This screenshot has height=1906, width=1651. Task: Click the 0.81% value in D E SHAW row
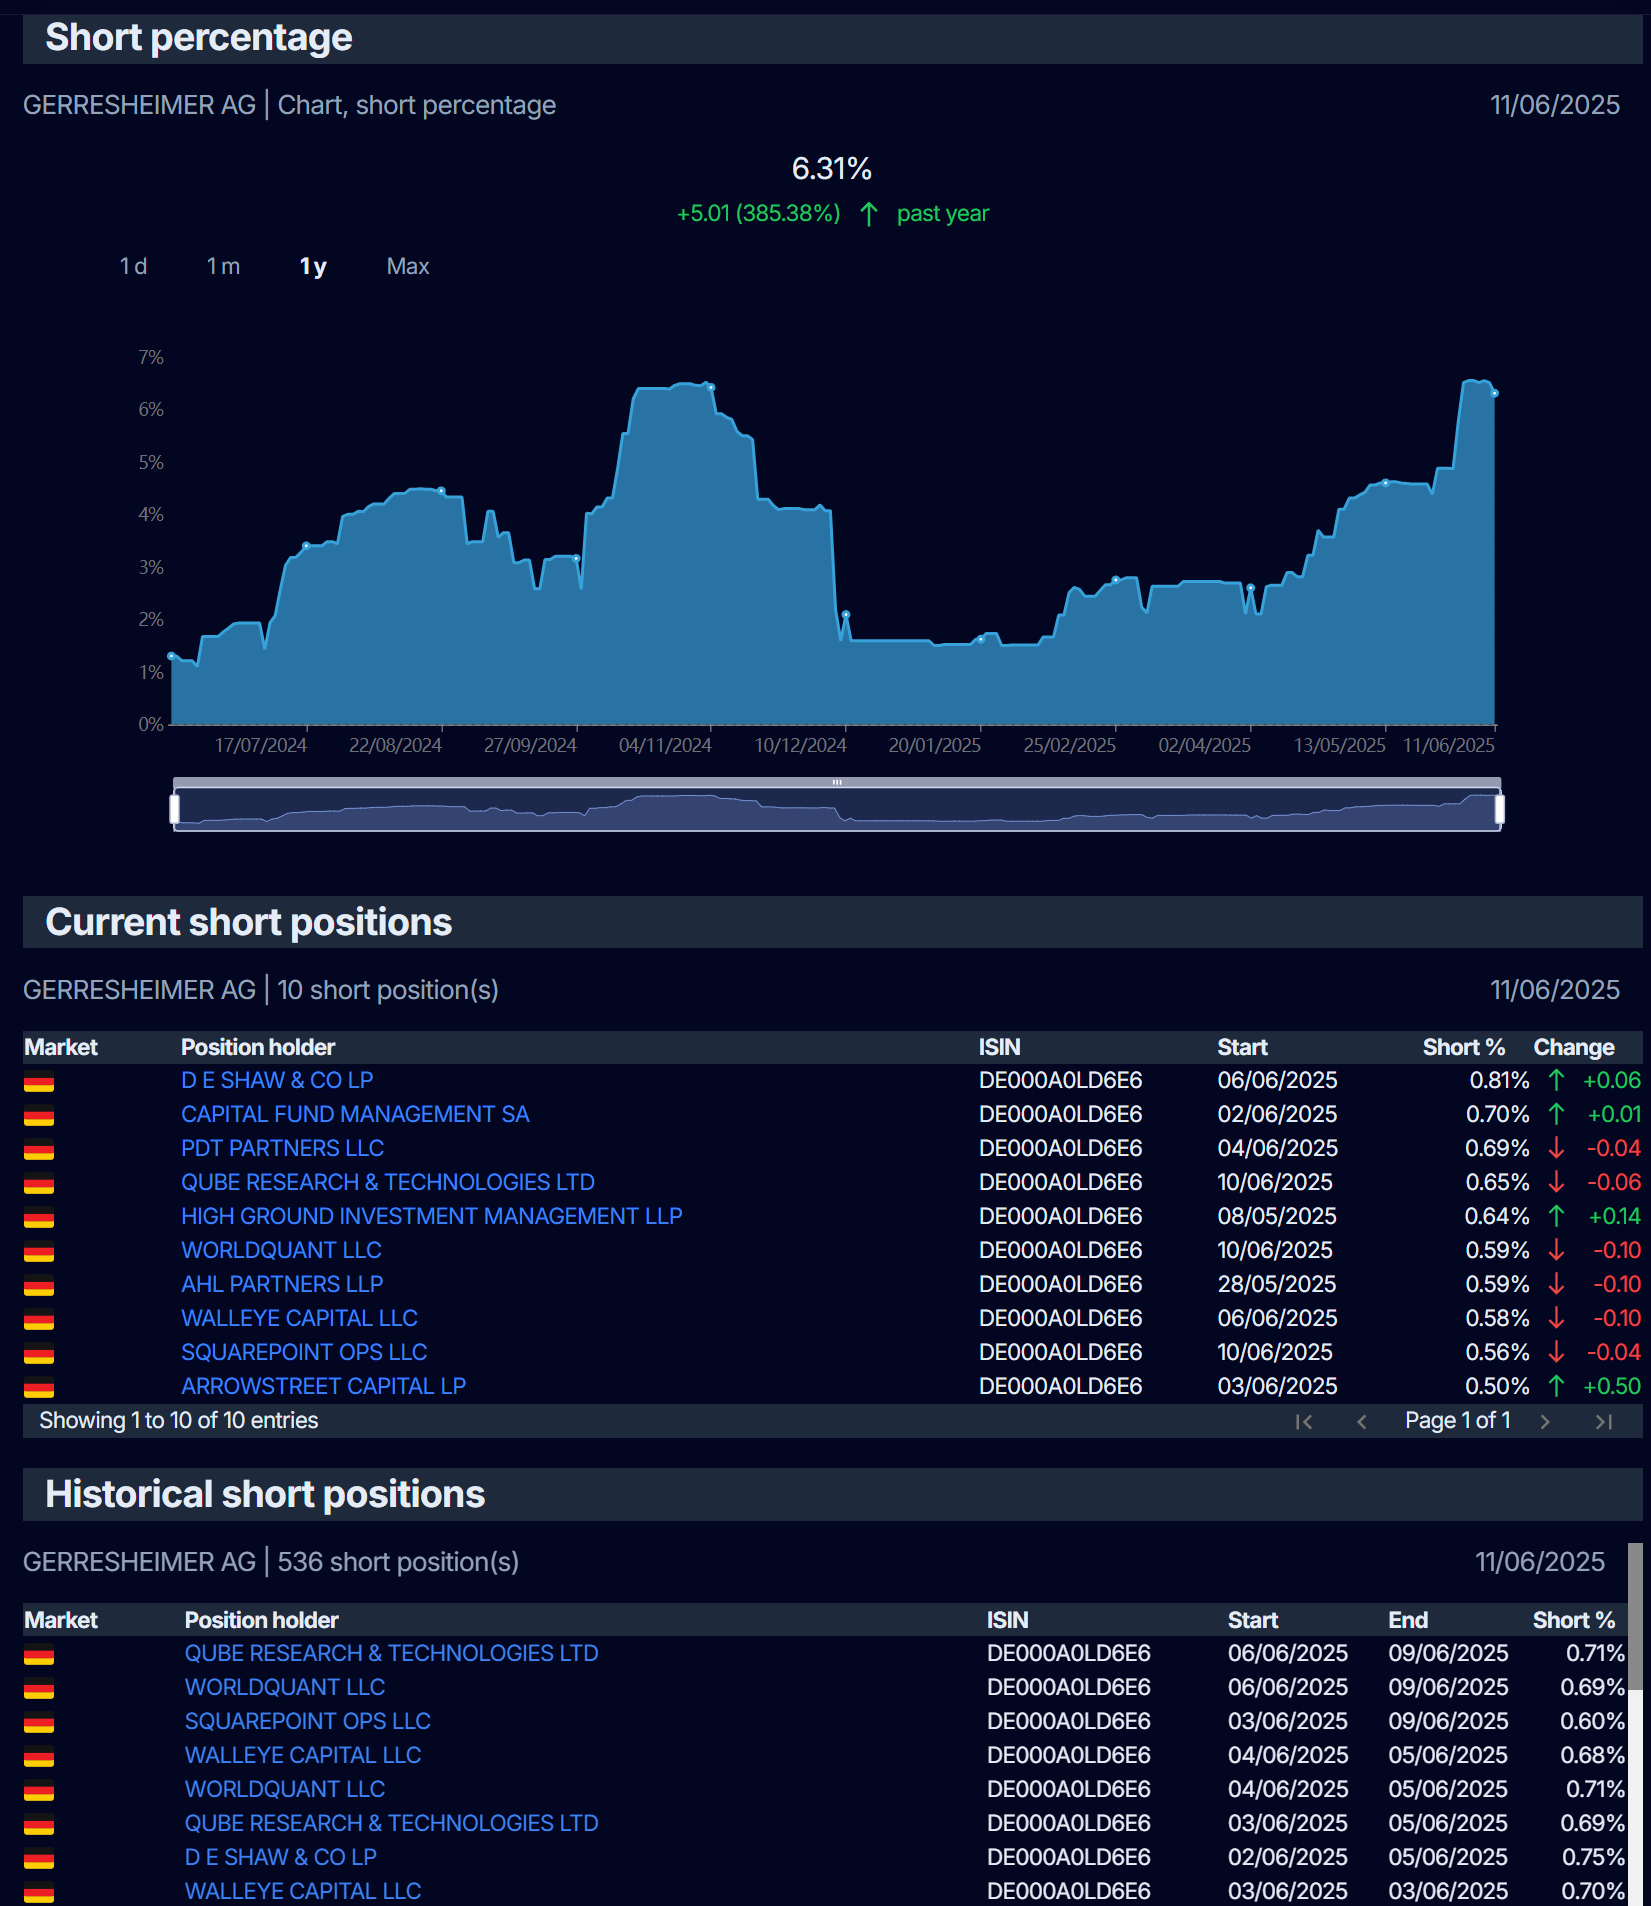coord(1499,1080)
